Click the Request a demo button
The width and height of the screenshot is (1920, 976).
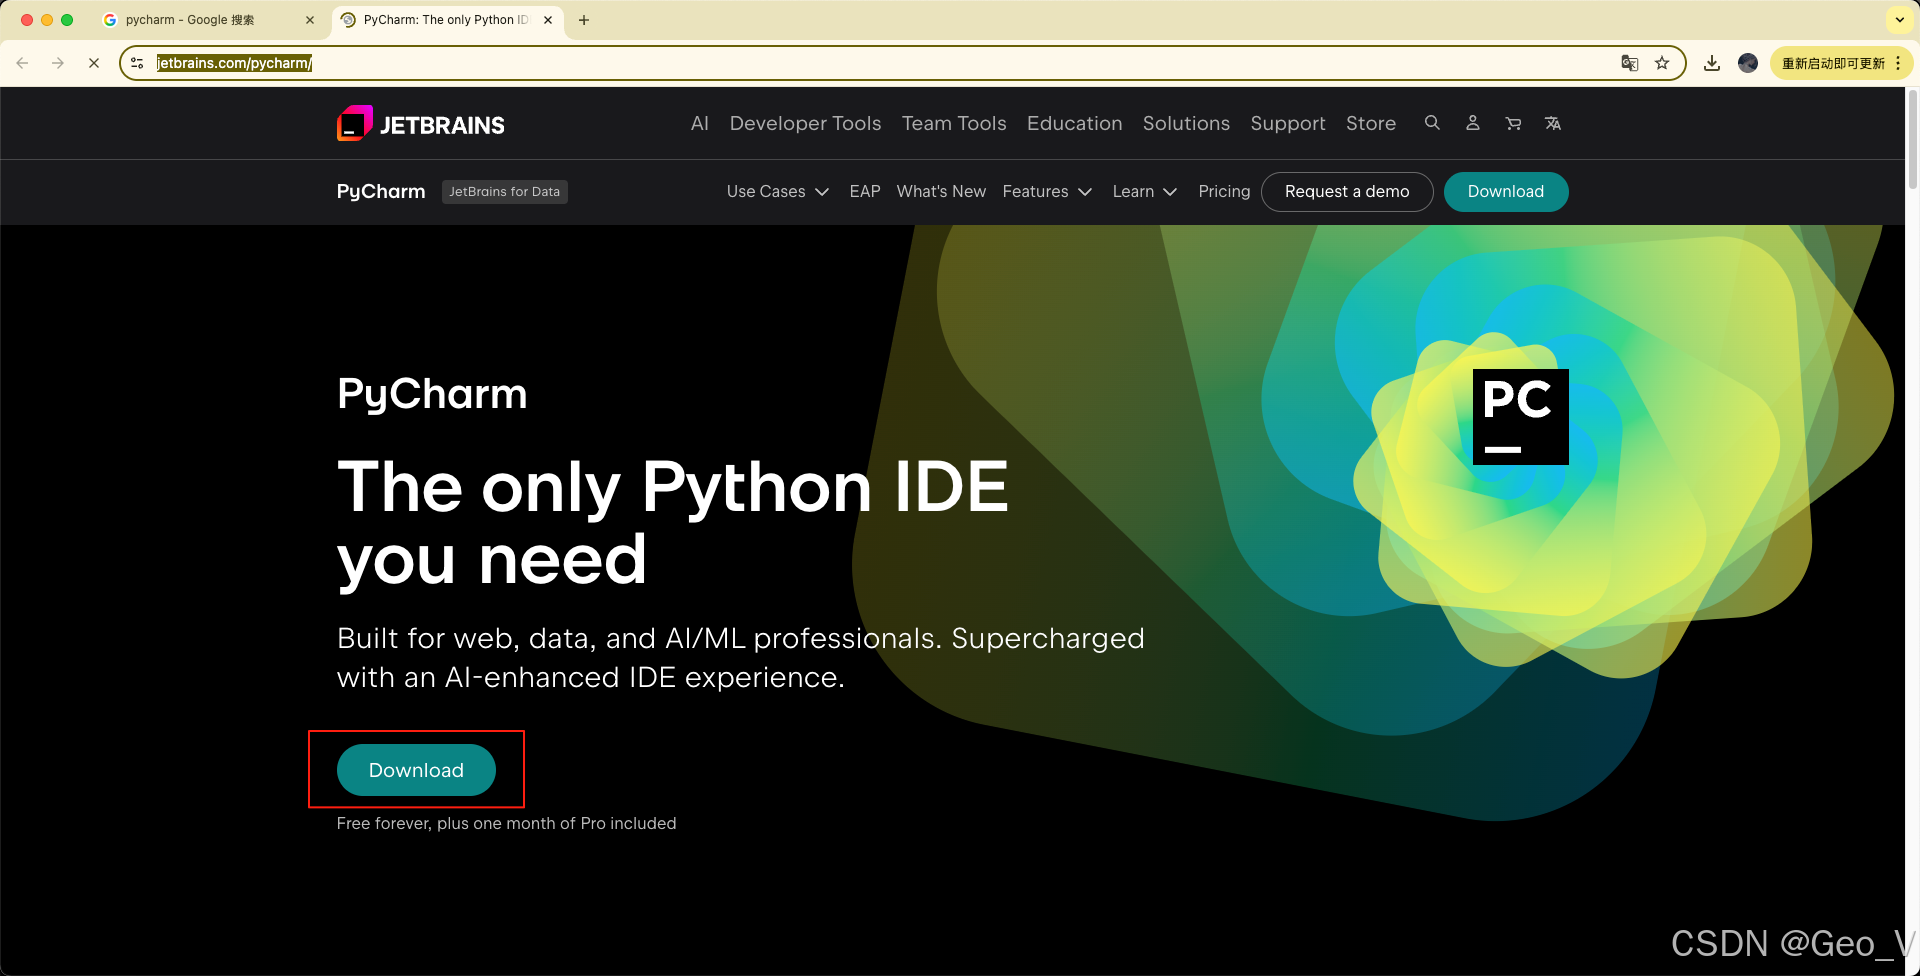tap(1347, 191)
